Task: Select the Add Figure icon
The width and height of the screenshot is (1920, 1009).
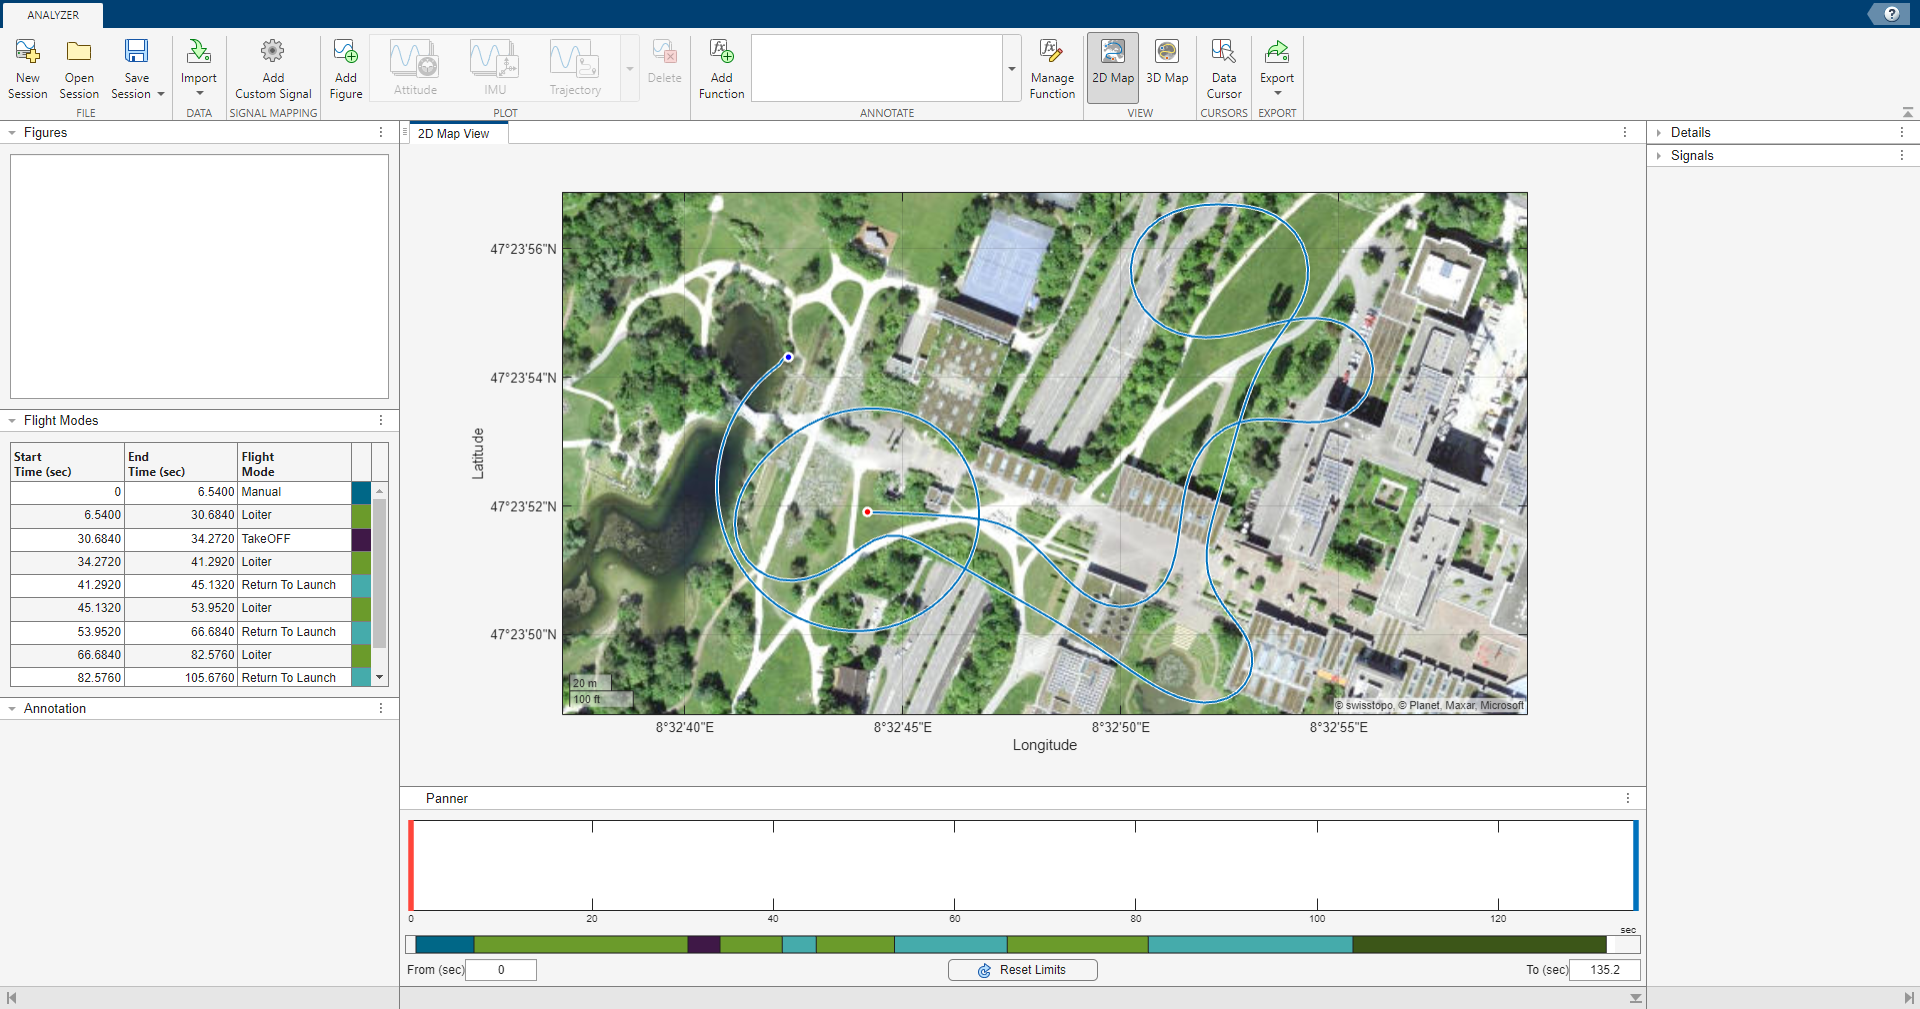Action: click(x=345, y=66)
